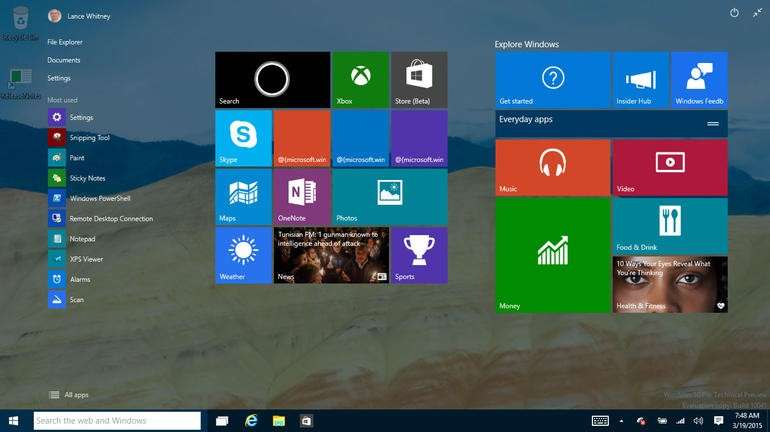Open the Health & Fitness tile

(670, 285)
